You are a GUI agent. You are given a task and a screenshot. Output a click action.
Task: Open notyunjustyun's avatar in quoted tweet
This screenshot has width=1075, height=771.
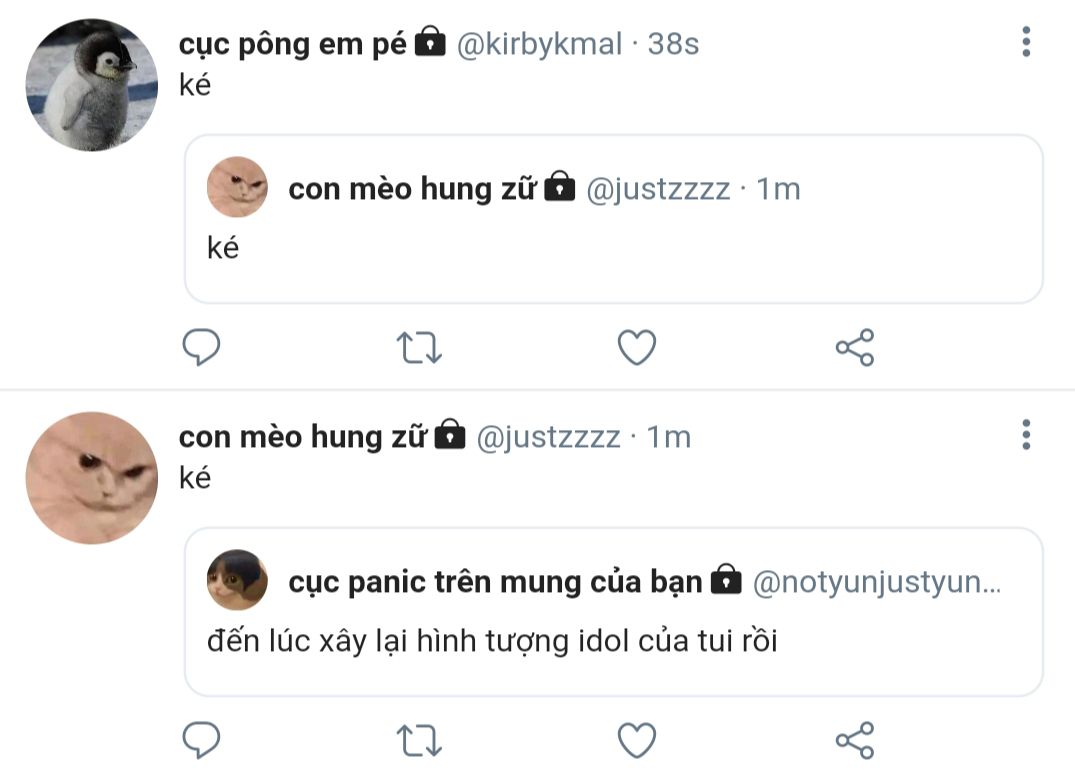[x=237, y=580]
